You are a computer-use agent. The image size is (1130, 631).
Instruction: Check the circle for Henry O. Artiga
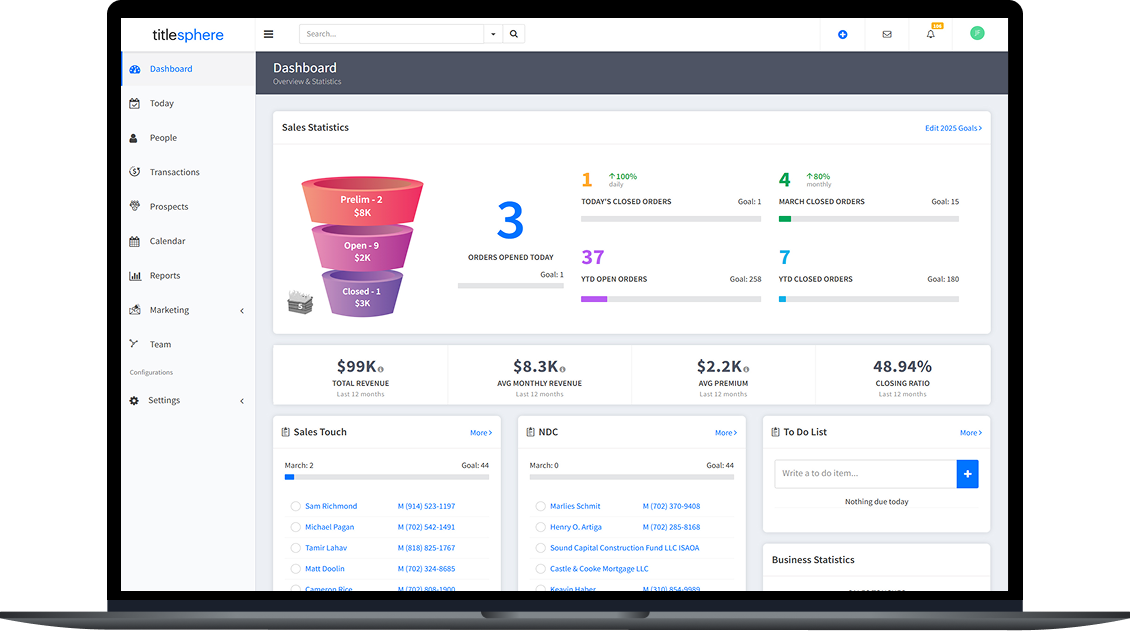(540, 527)
